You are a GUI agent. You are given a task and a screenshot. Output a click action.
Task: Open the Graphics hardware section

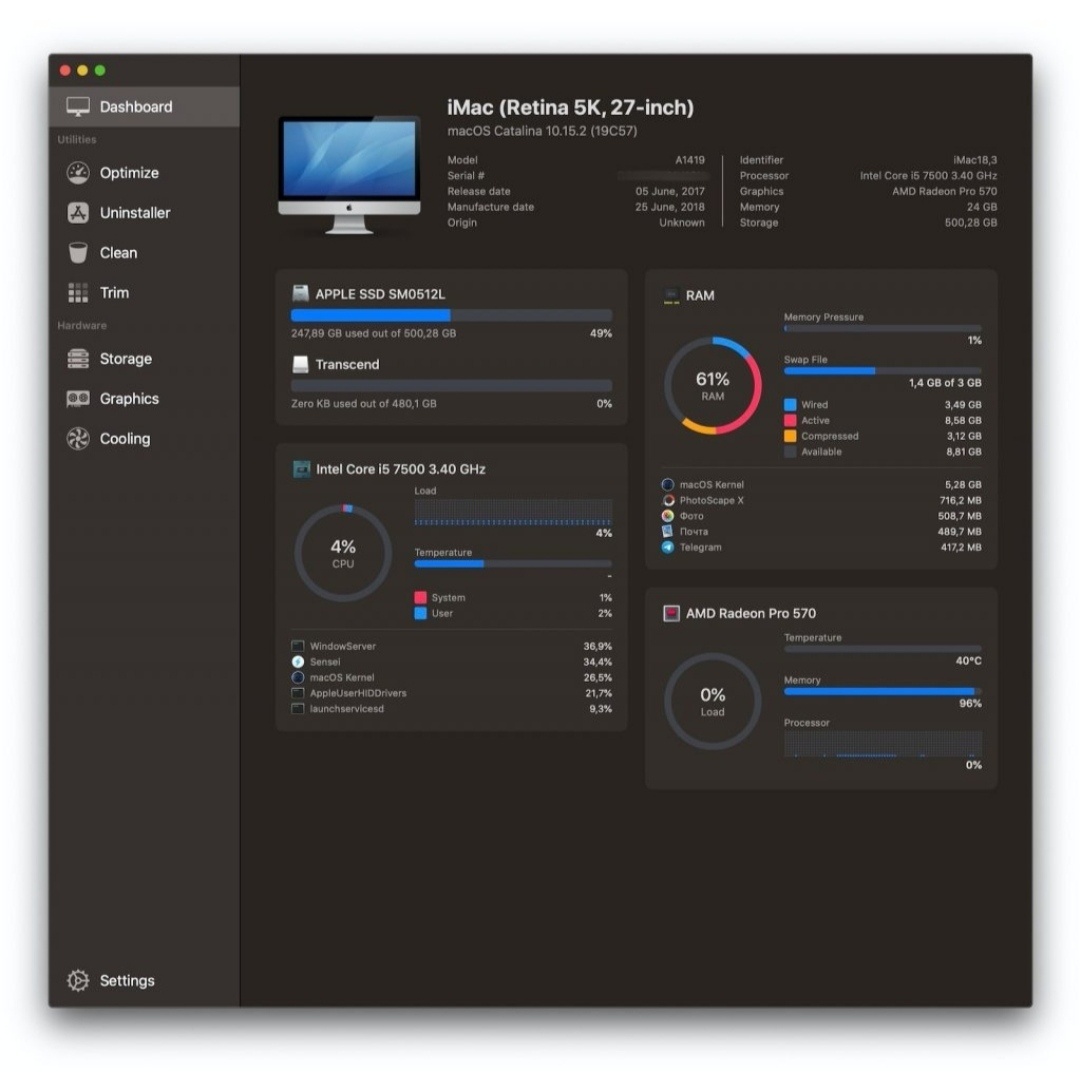tap(144, 399)
